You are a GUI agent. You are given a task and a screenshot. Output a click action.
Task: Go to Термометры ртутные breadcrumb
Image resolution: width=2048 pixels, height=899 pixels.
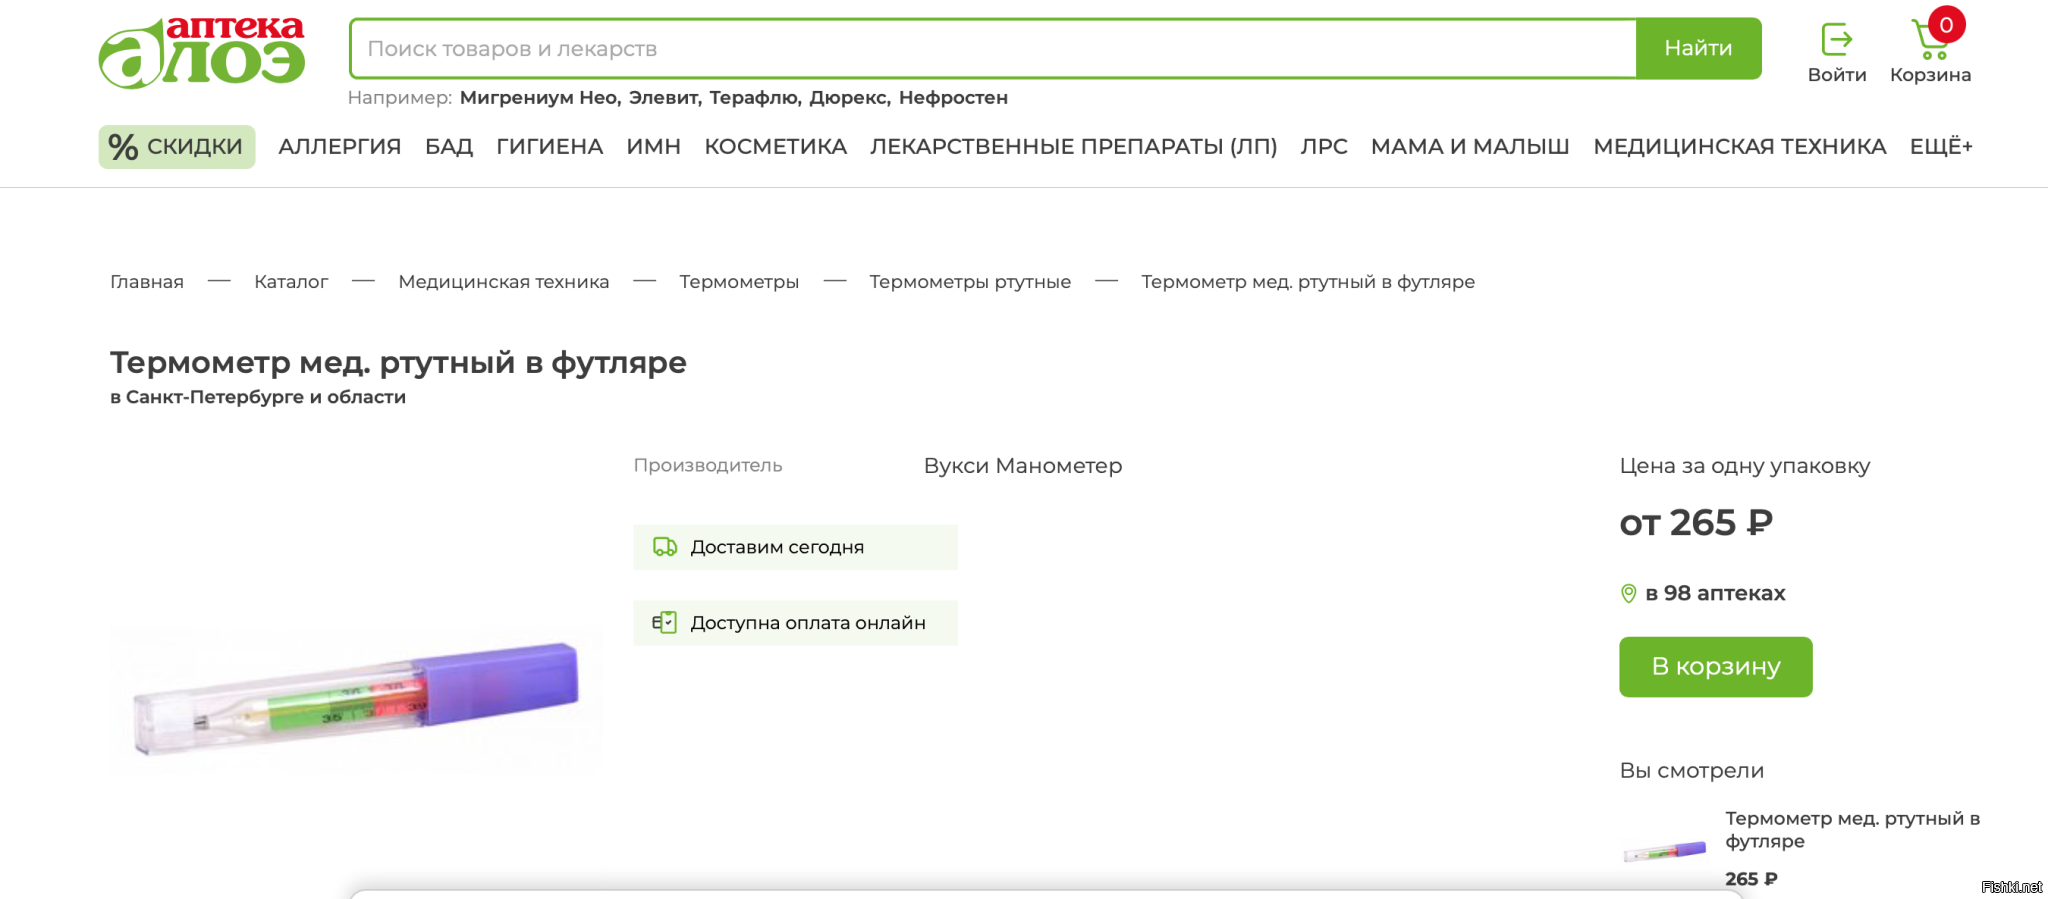click(969, 282)
